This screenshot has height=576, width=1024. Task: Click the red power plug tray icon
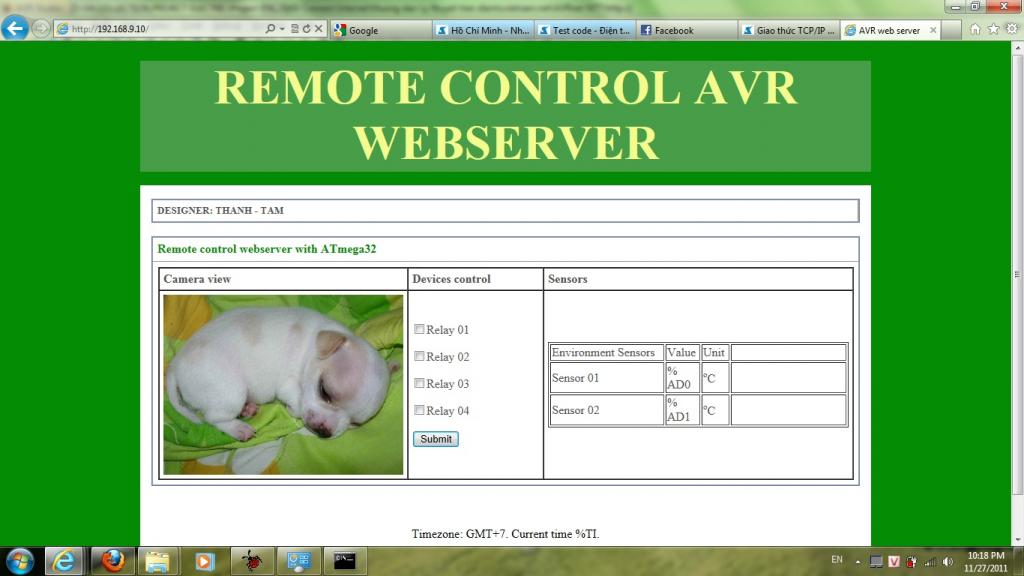pyautogui.click(x=911, y=562)
